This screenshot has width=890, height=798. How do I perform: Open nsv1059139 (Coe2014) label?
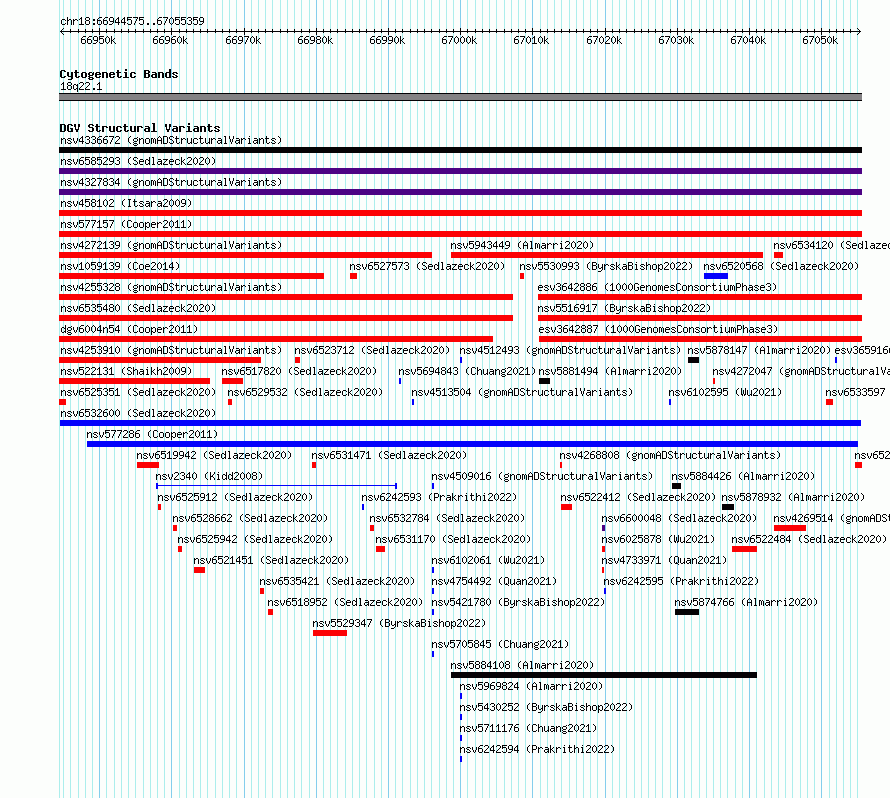tap(120, 266)
